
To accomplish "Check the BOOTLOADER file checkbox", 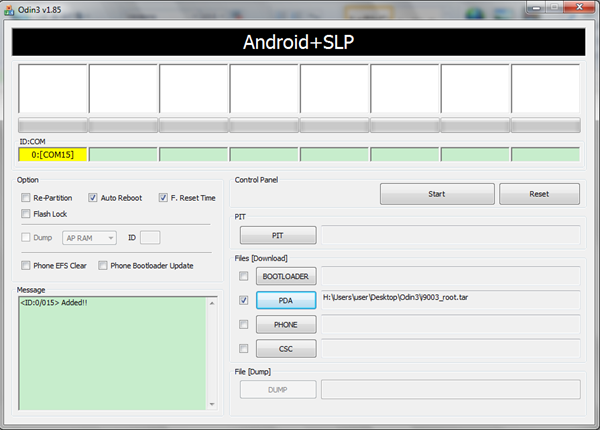I will click(x=243, y=276).
